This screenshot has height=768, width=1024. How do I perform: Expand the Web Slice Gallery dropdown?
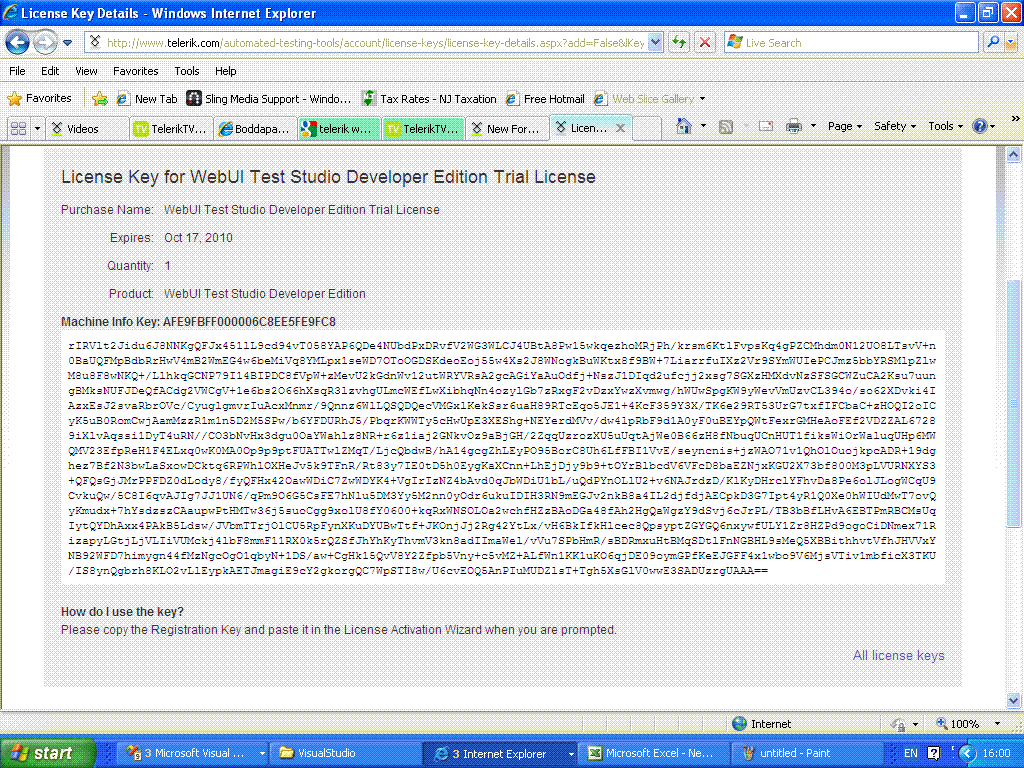click(703, 99)
